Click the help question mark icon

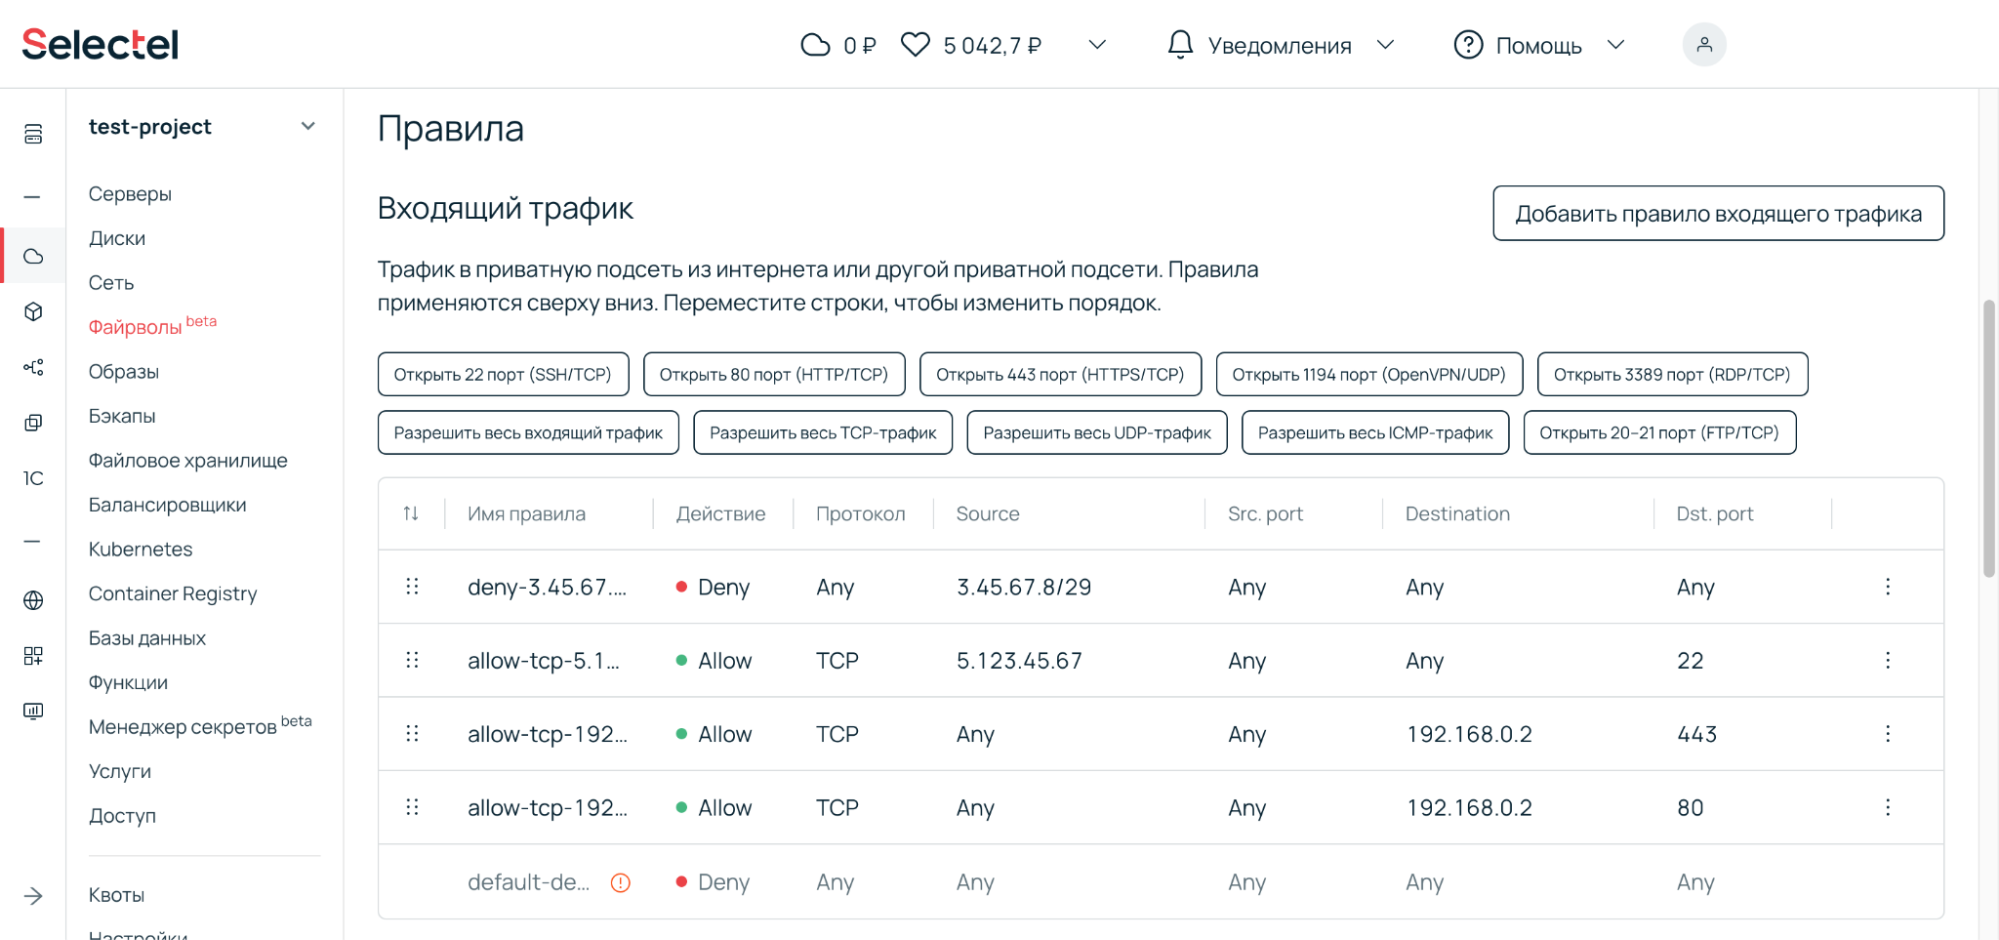tap(1466, 44)
